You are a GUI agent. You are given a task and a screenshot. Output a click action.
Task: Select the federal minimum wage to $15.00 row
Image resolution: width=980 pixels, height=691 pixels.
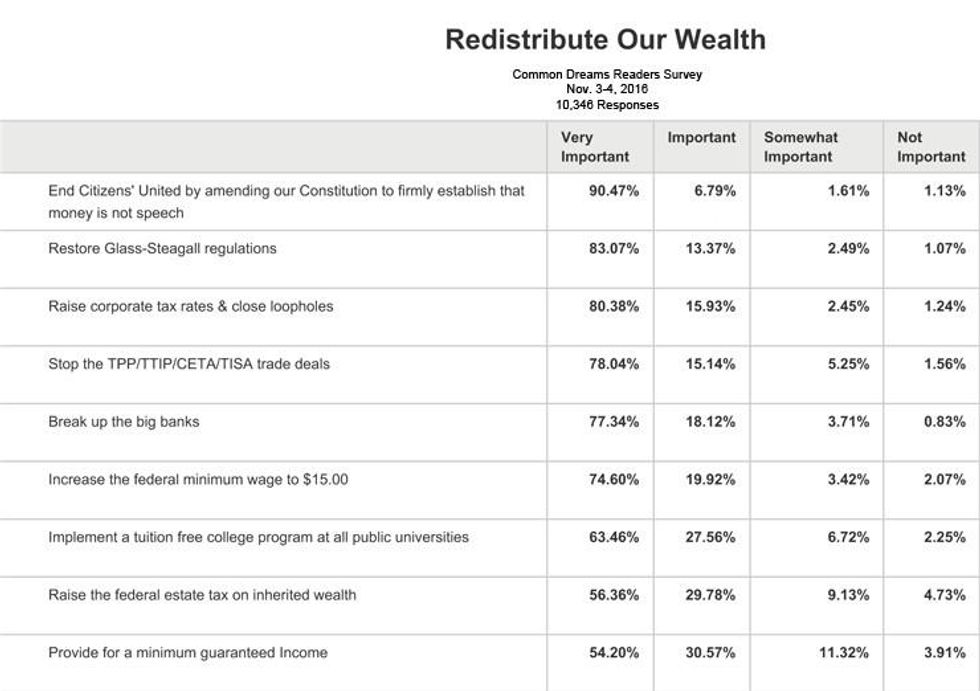click(198, 480)
